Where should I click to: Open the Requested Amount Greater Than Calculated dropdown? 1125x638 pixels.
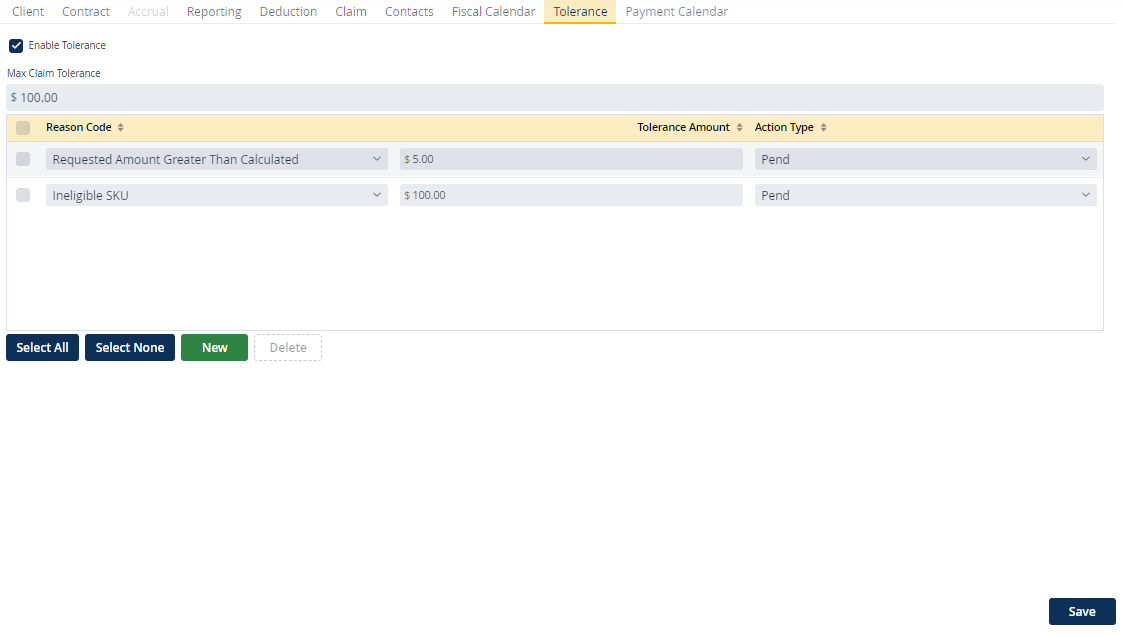(x=216, y=159)
